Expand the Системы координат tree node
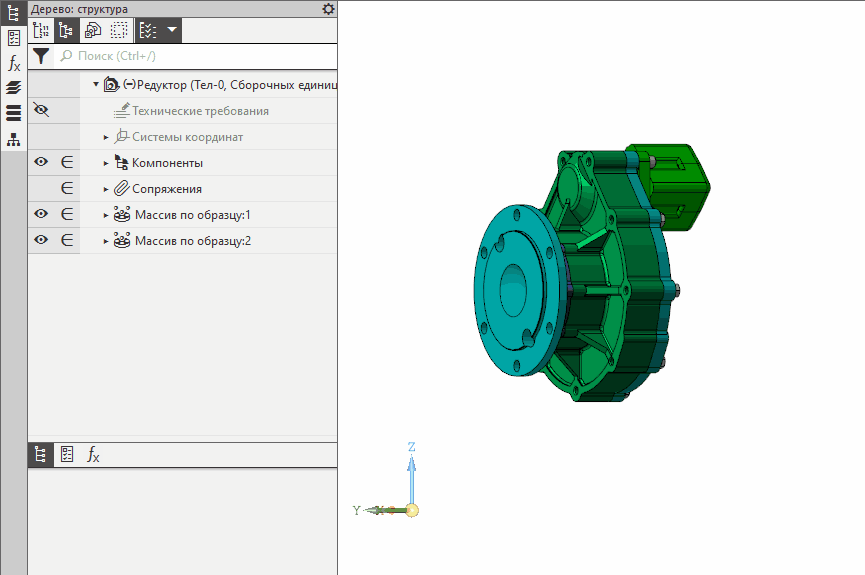865x575 pixels. tap(106, 137)
